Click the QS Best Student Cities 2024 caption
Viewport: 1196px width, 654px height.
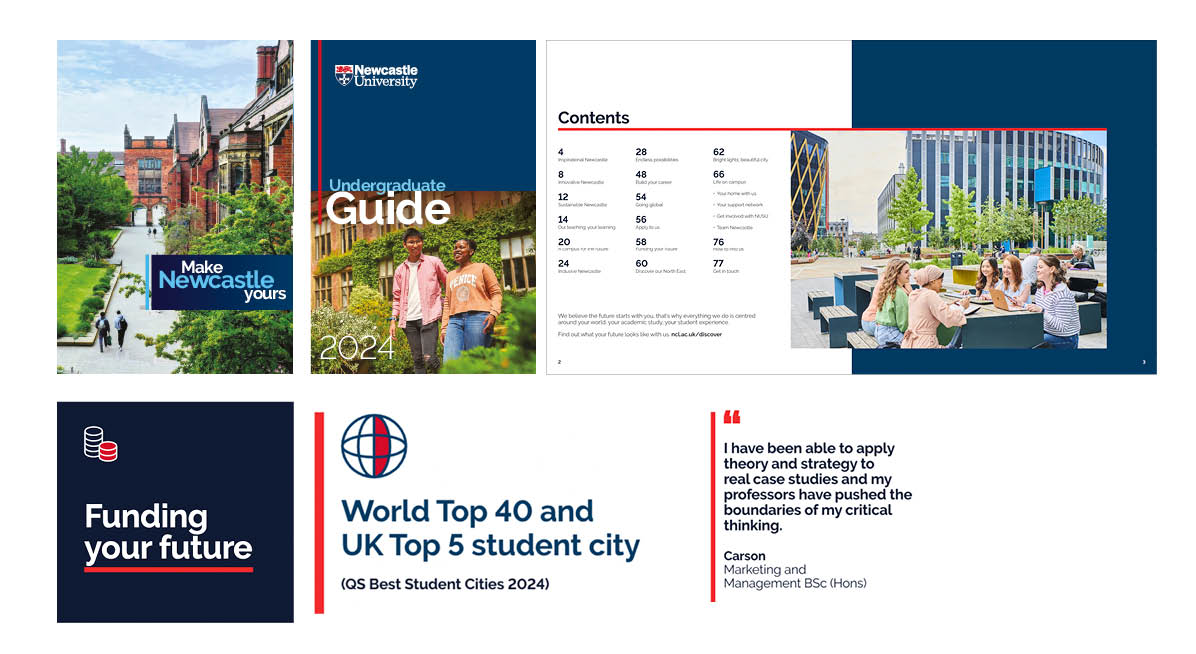[x=445, y=584]
